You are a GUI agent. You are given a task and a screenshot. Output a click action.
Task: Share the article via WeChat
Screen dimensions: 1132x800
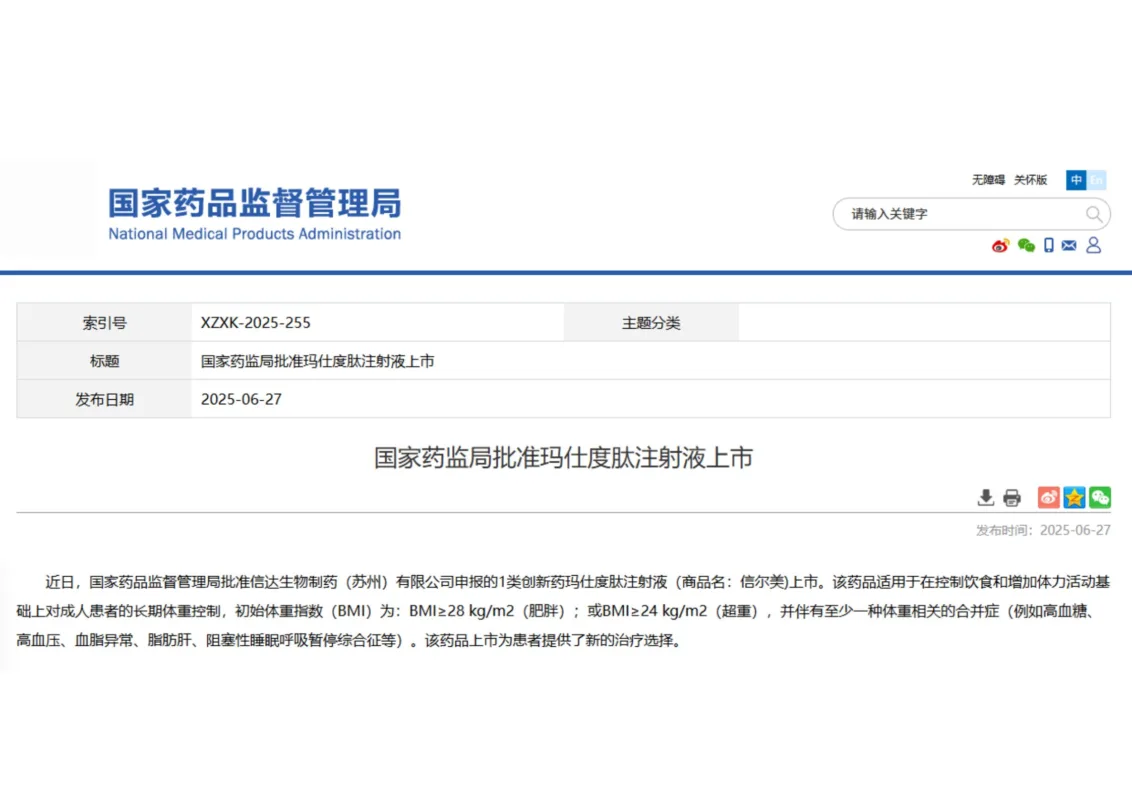click(1100, 497)
